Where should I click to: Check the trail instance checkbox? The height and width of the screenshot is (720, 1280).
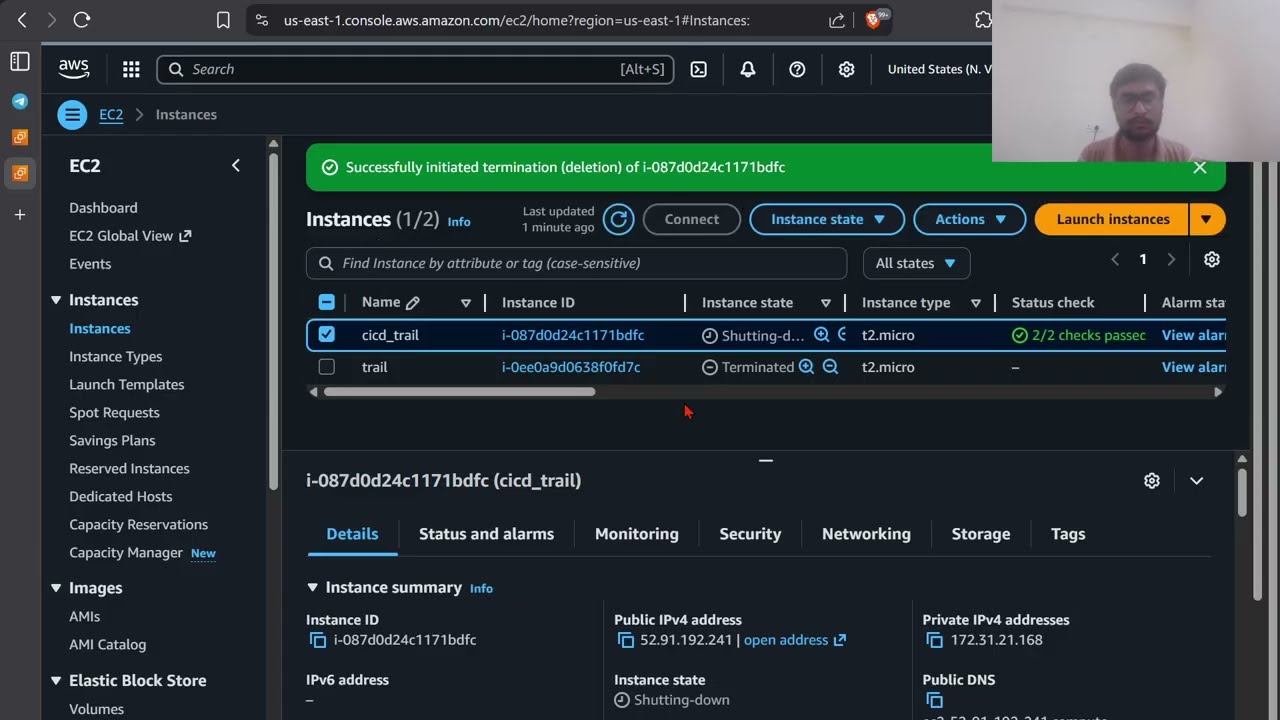coord(326,367)
